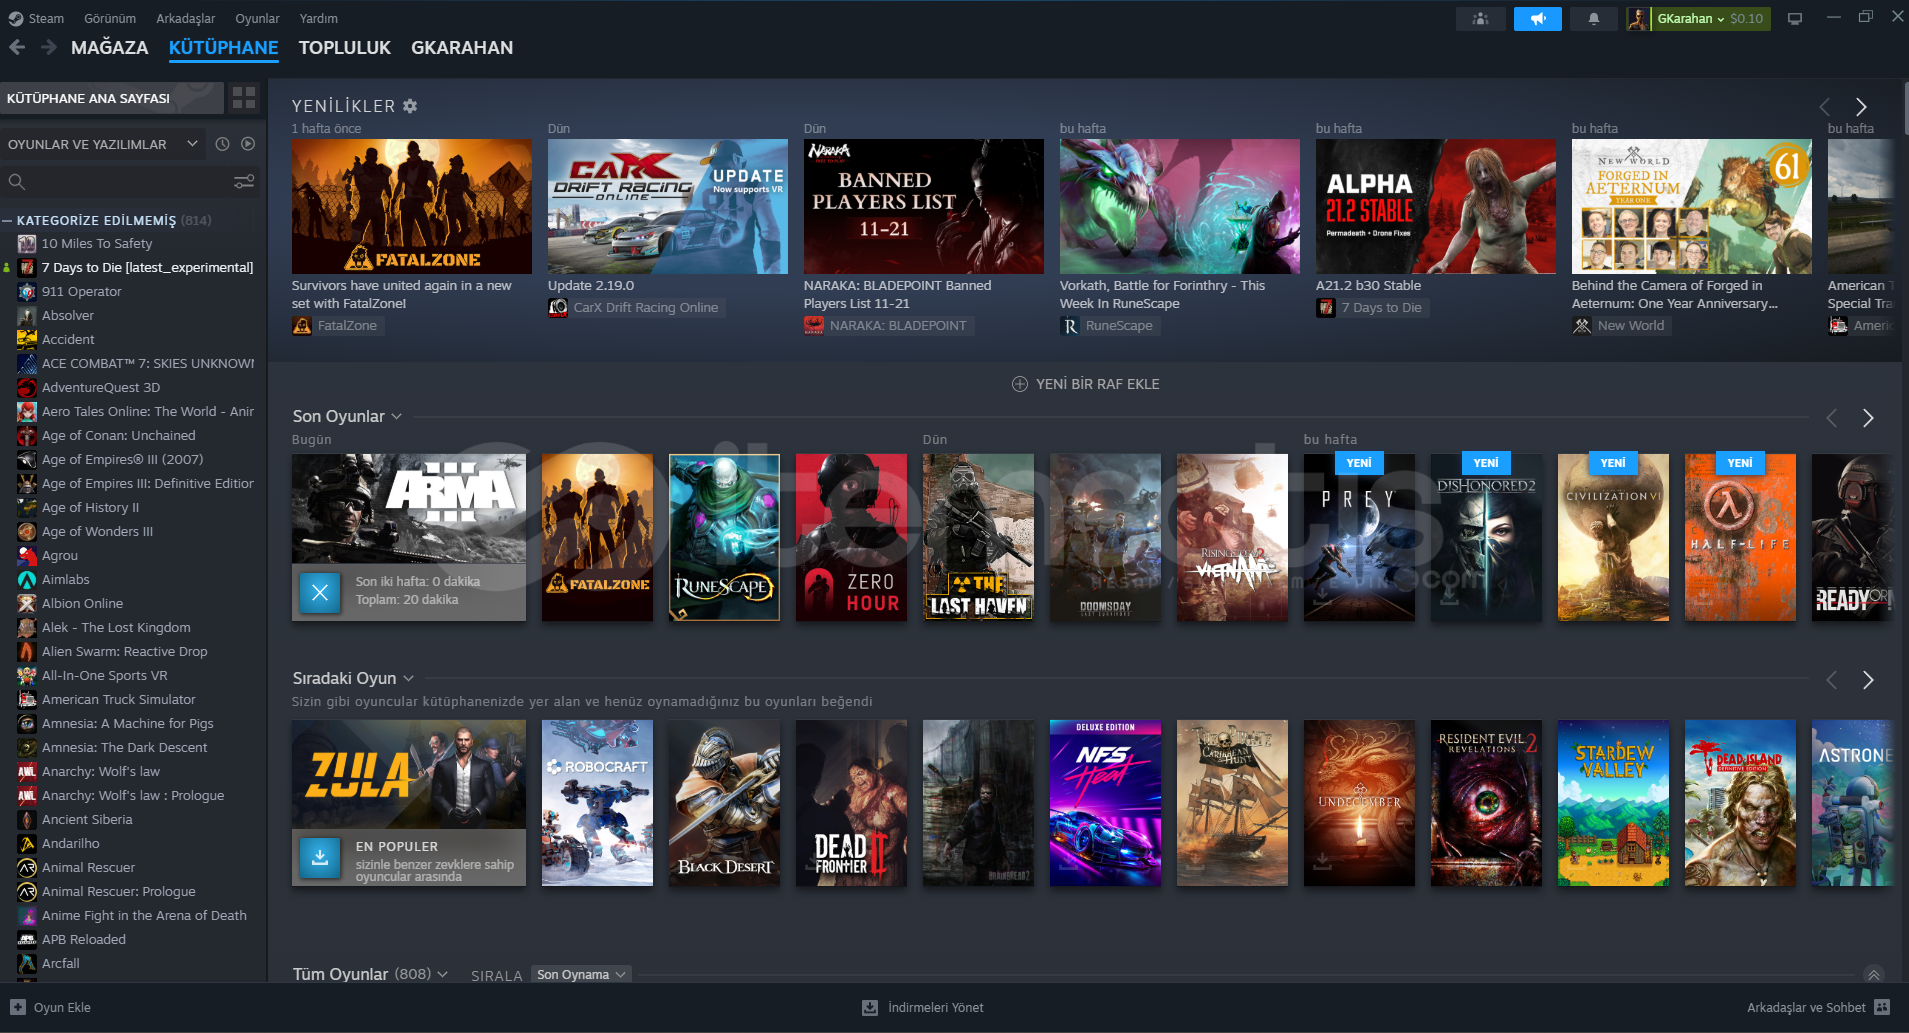Open RuneScape cover in Son Oyunlar
This screenshot has width=1909, height=1033.
(724, 538)
